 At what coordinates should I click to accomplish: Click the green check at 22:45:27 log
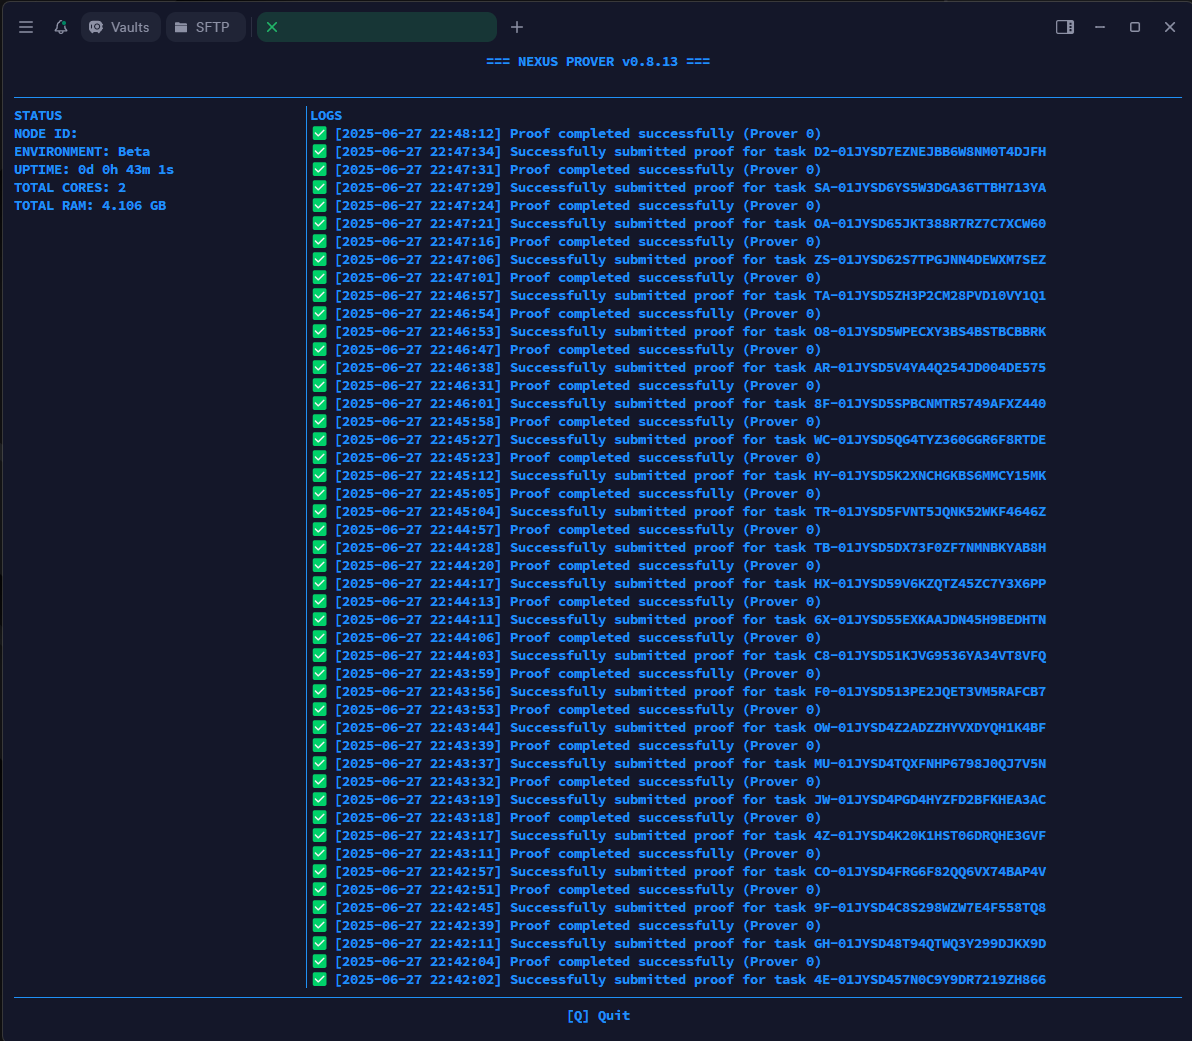coord(319,440)
